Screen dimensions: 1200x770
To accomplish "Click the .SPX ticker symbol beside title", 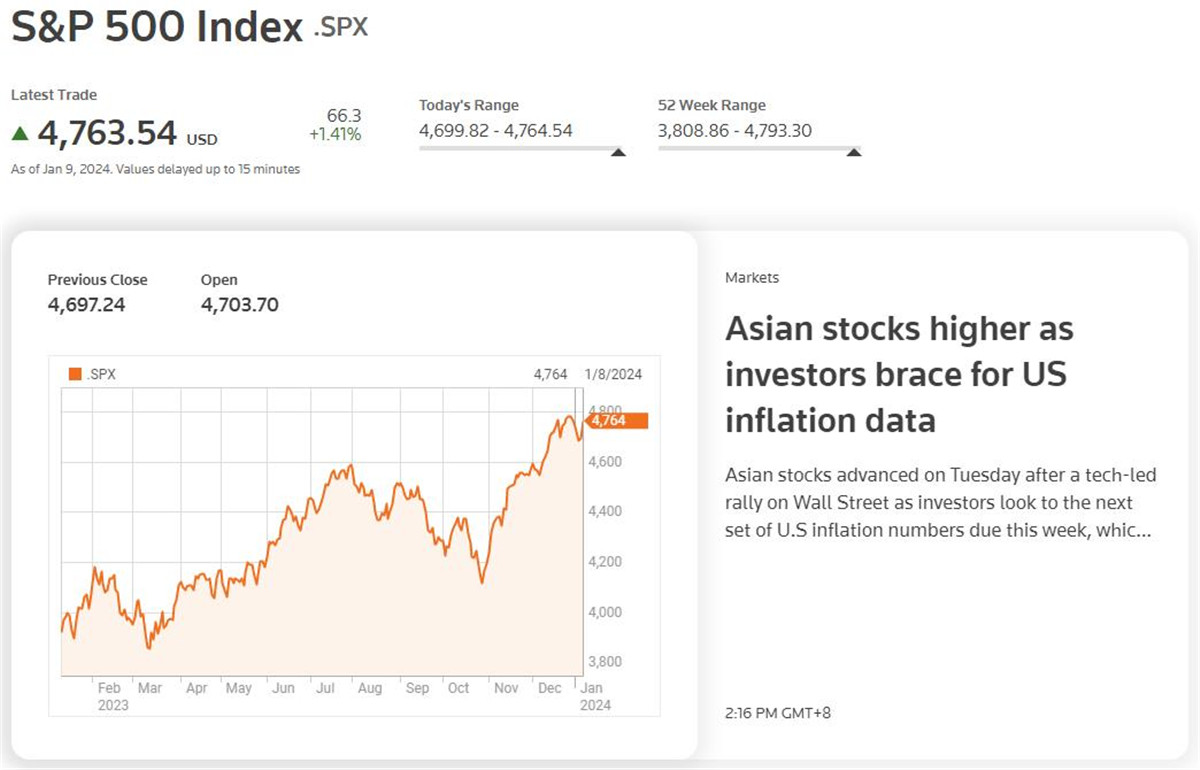I will pyautogui.click(x=341, y=27).
